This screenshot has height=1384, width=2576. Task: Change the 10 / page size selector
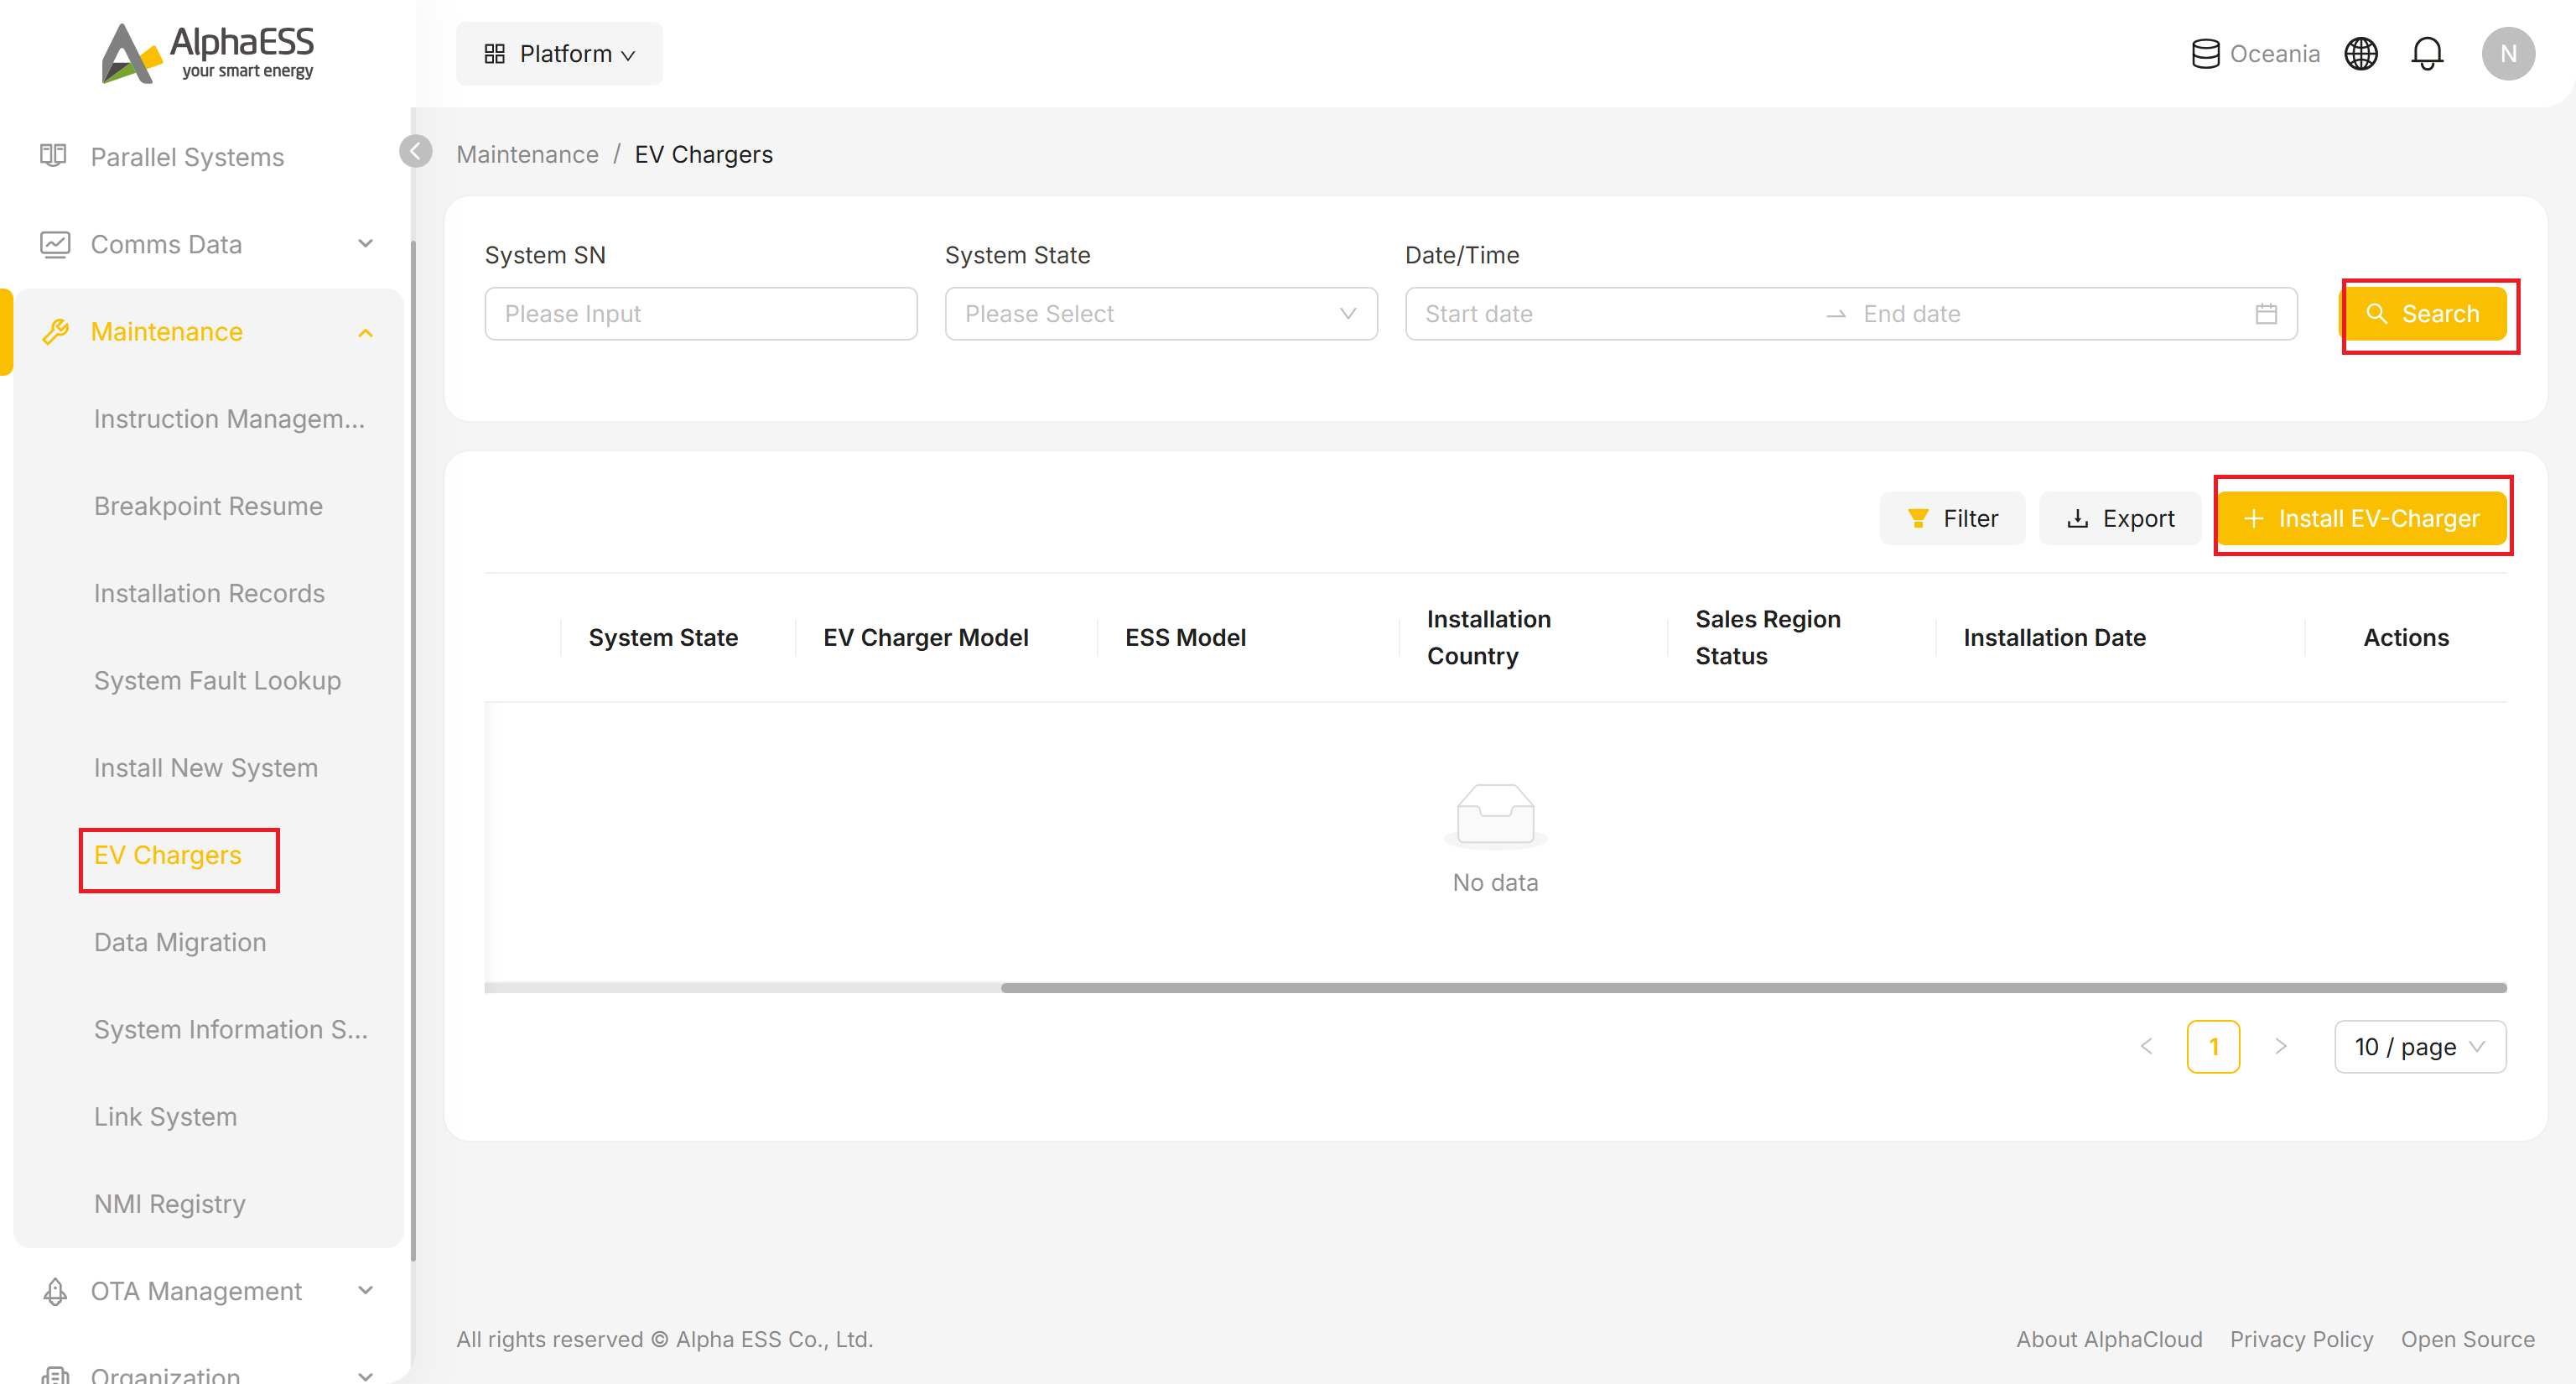(2420, 1047)
